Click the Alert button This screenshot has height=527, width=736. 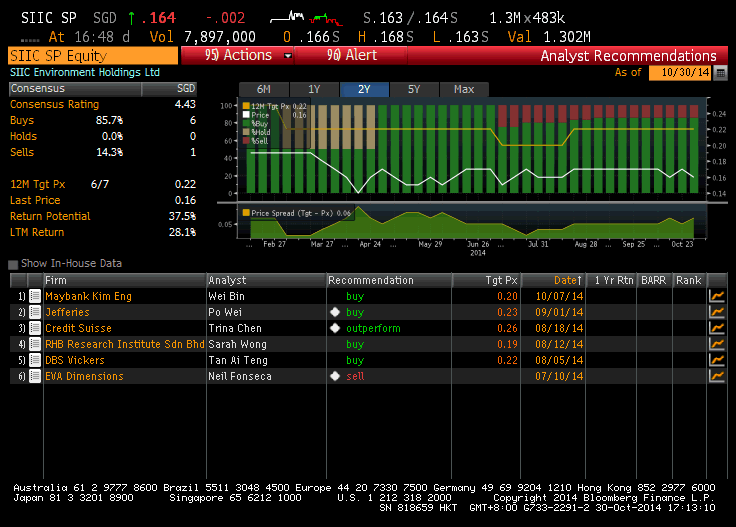coord(352,56)
